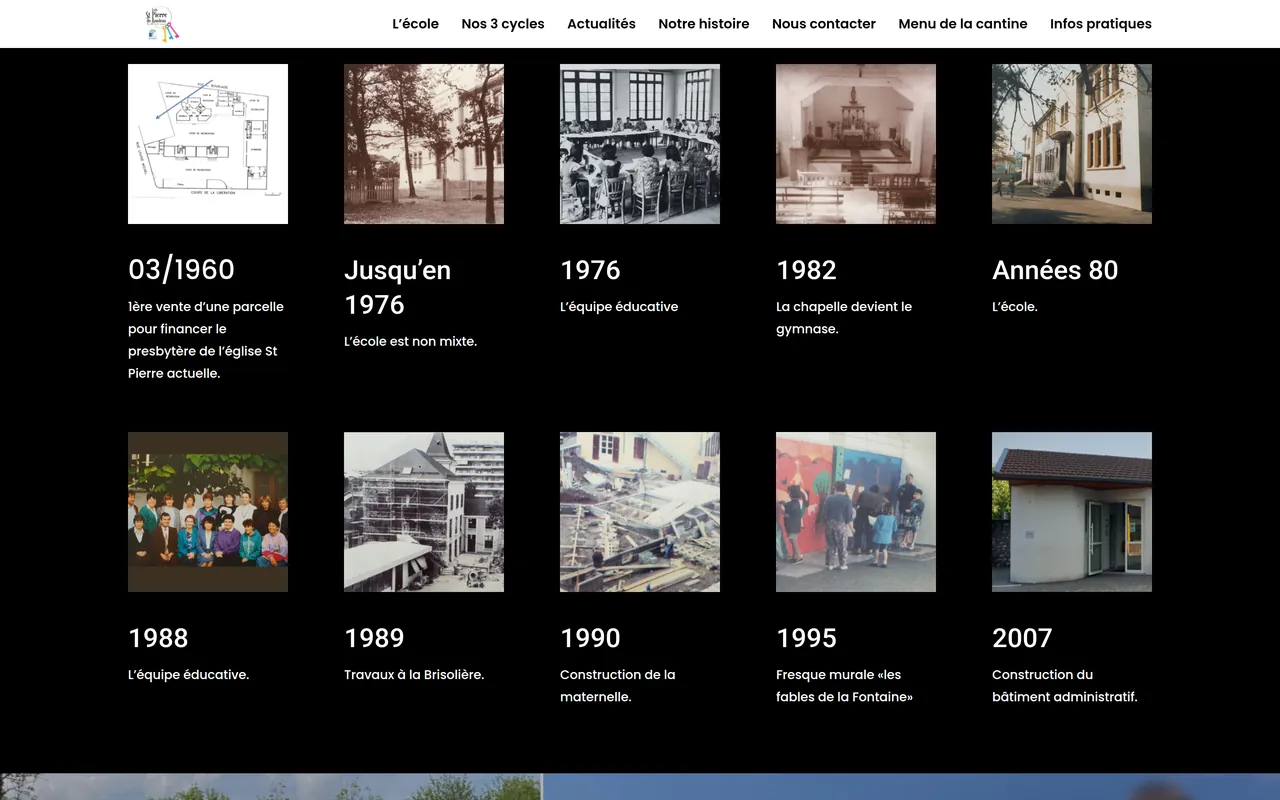Click the text "La chapelle devient le gymnase."
This screenshot has height=800, width=1280.
(x=844, y=318)
